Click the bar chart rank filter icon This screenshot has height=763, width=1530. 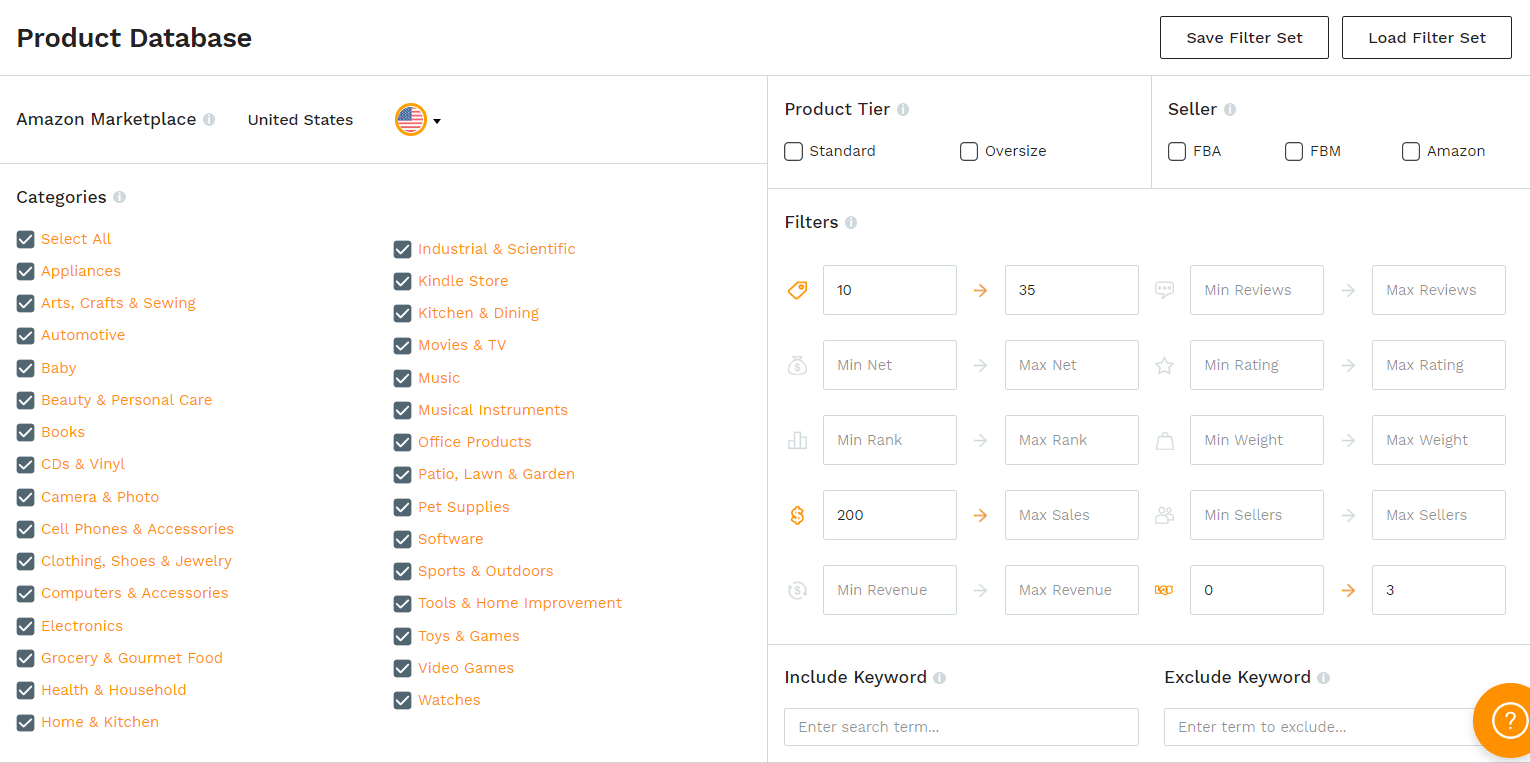(x=797, y=440)
